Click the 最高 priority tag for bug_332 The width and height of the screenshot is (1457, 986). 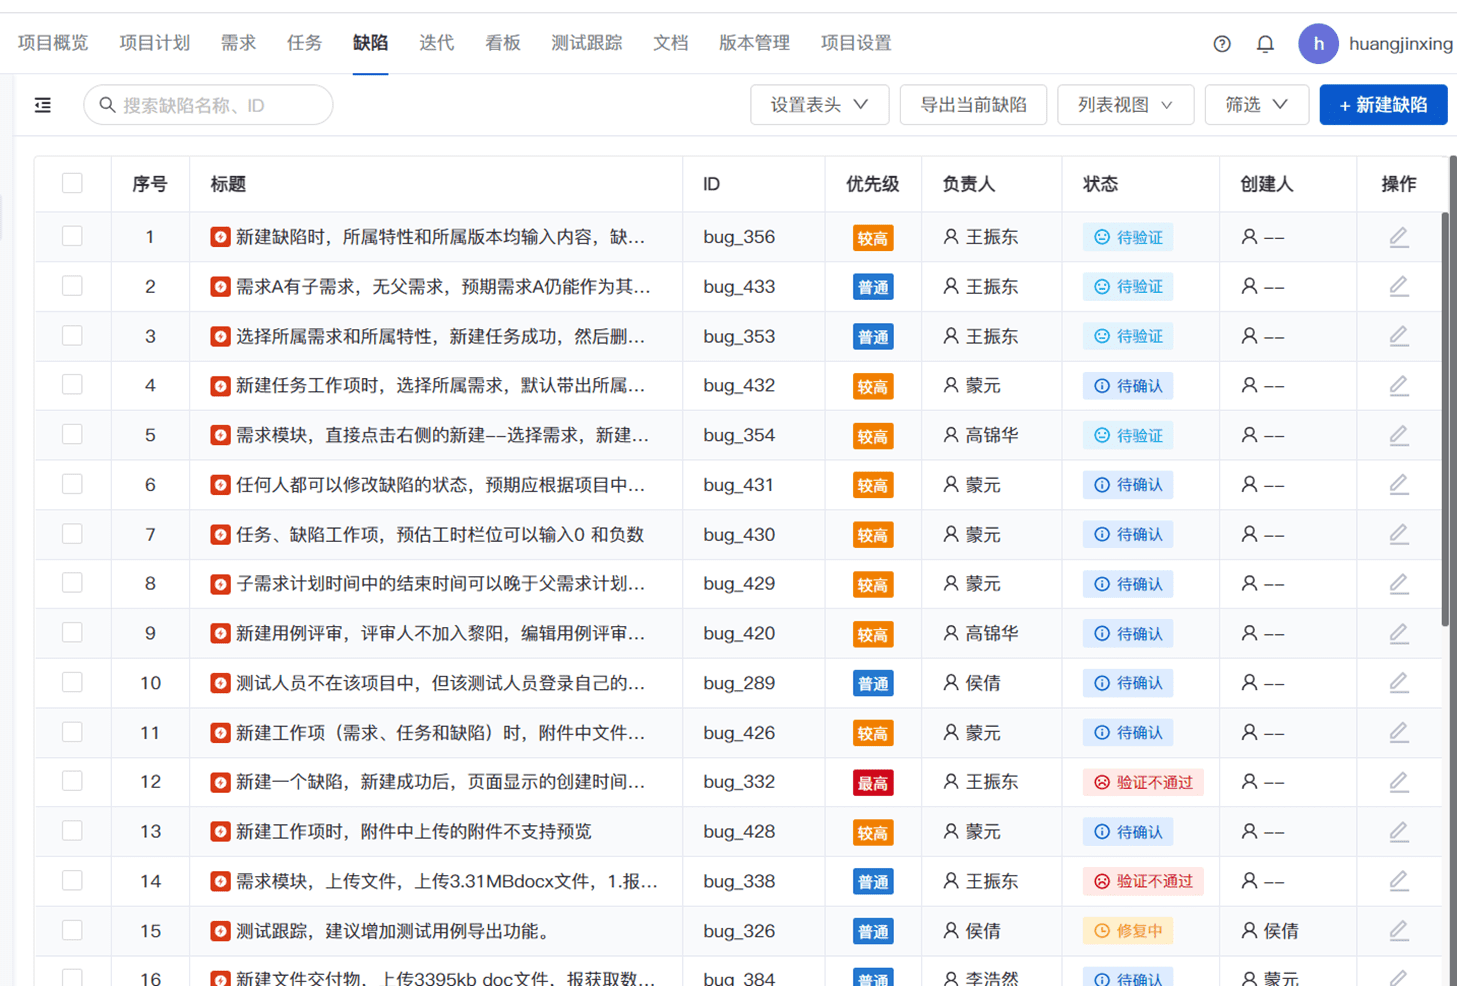pos(872,783)
